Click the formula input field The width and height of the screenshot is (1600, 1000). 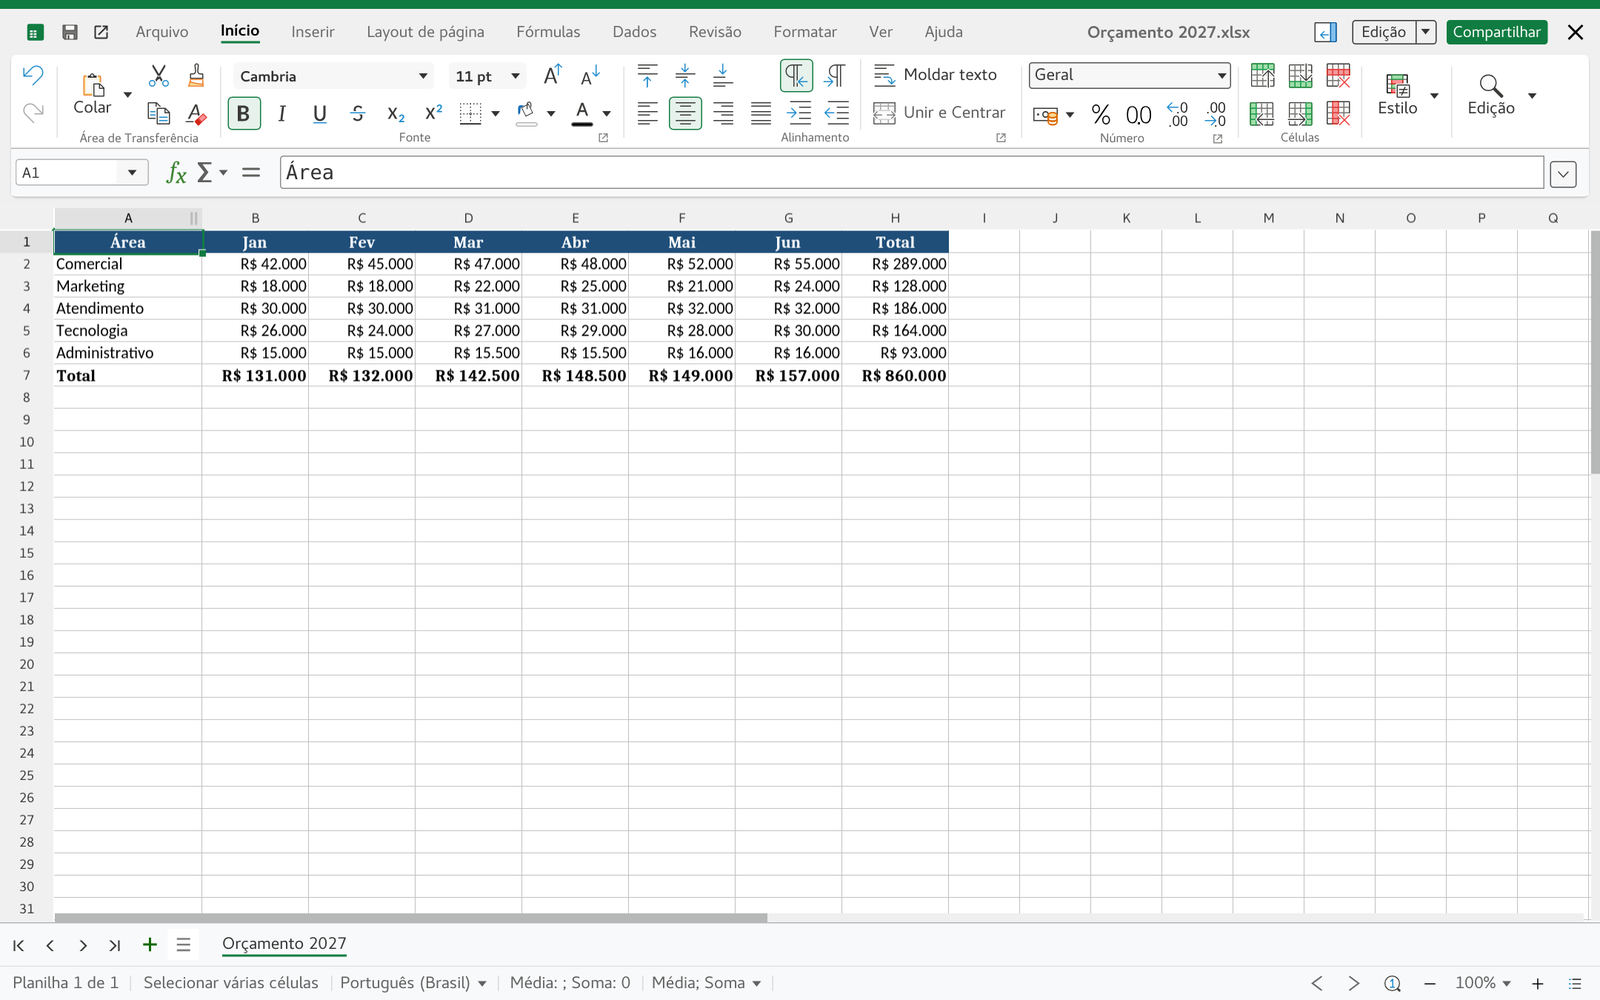click(x=912, y=172)
